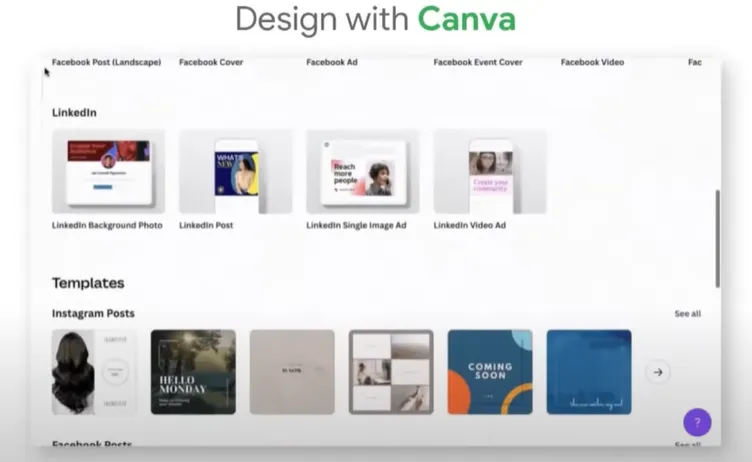Choose the Hello Monday Instagram template
This screenshot has height=462, width=752.
(193, 372)
